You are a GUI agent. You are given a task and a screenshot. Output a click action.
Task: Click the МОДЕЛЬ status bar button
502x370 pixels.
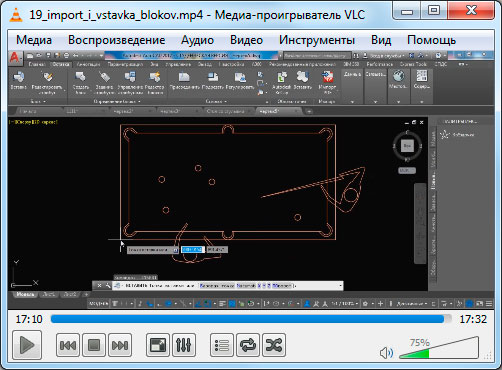coord(99,304)
